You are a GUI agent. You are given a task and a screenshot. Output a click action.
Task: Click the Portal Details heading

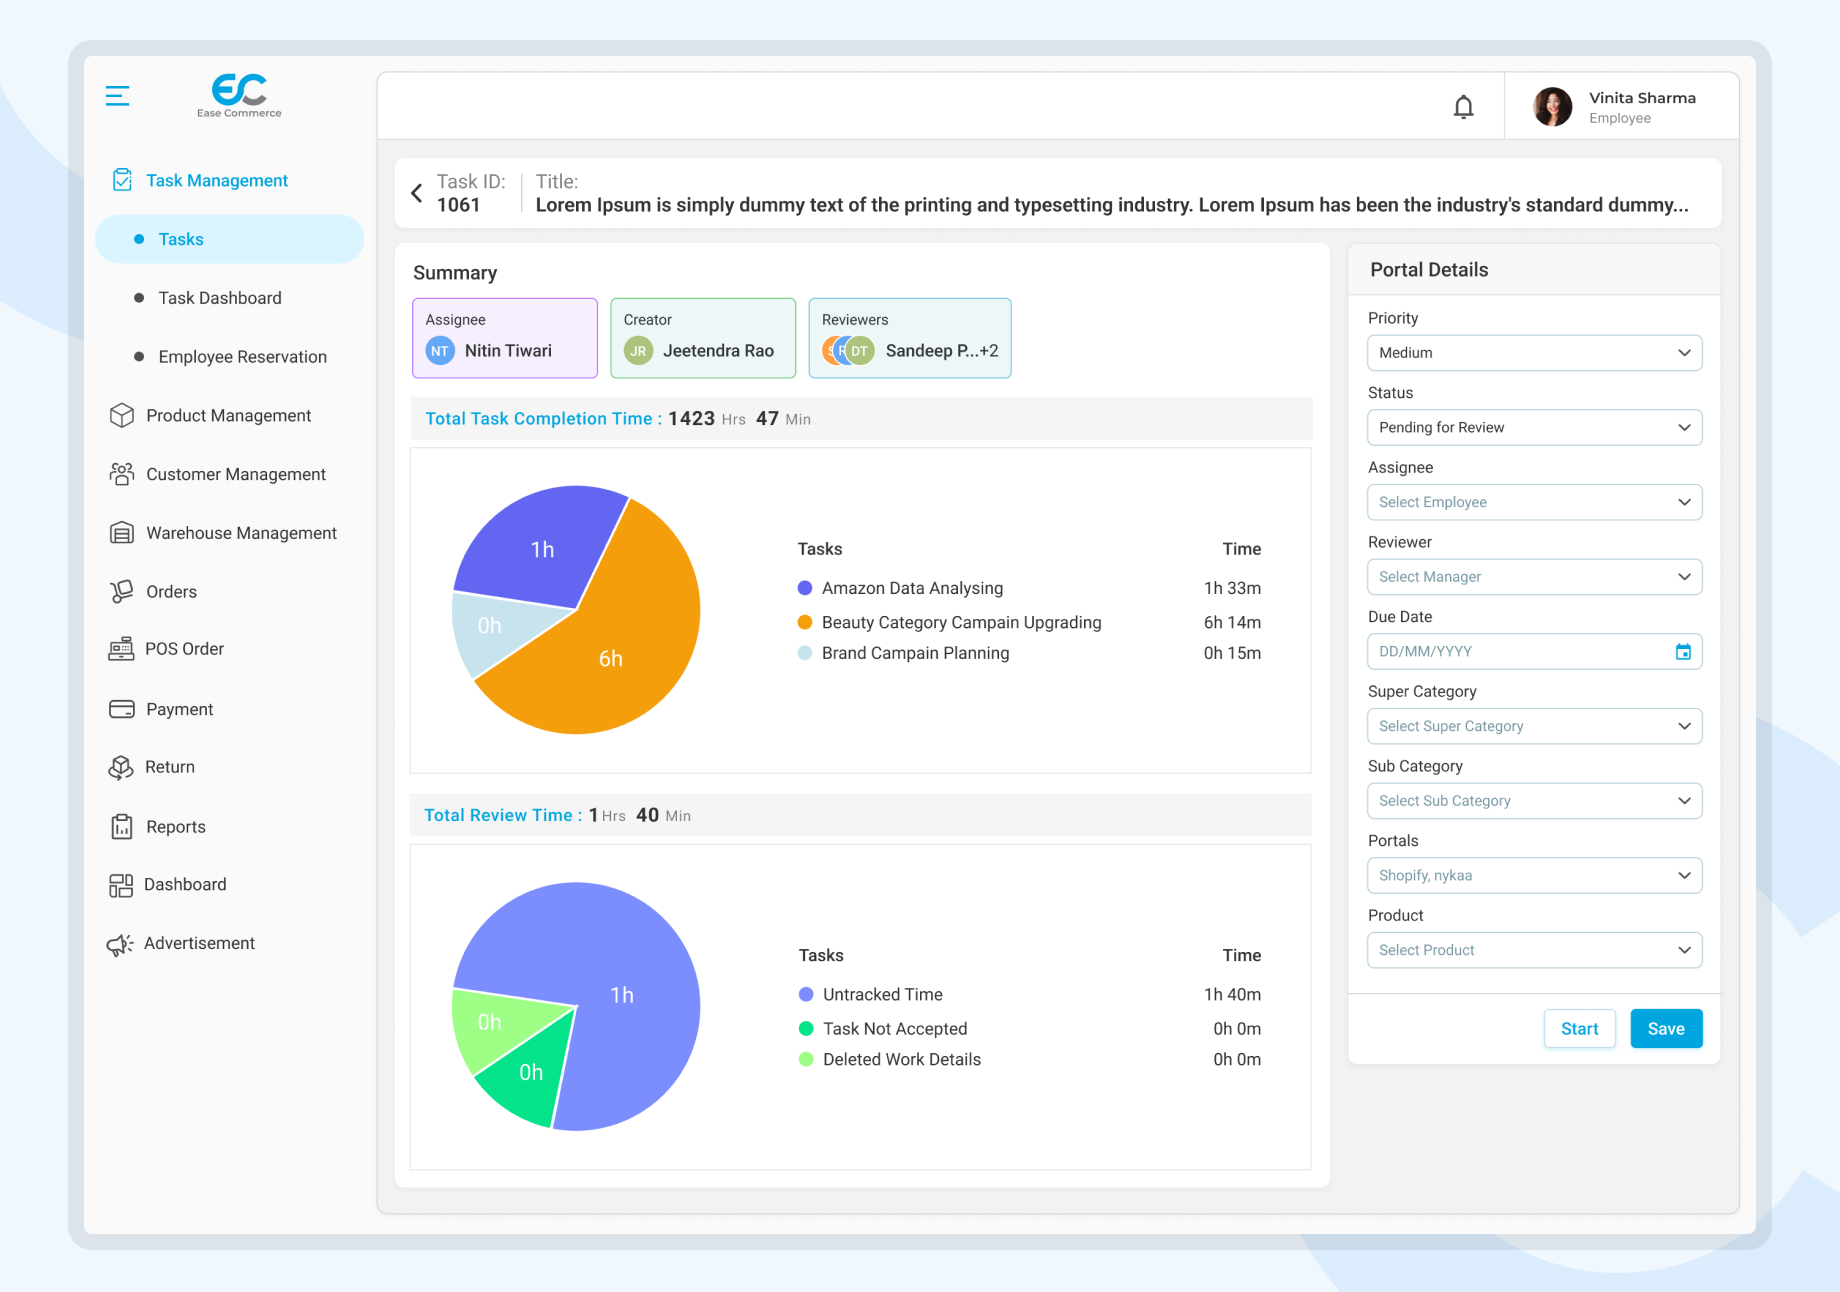pos(1429,270)
